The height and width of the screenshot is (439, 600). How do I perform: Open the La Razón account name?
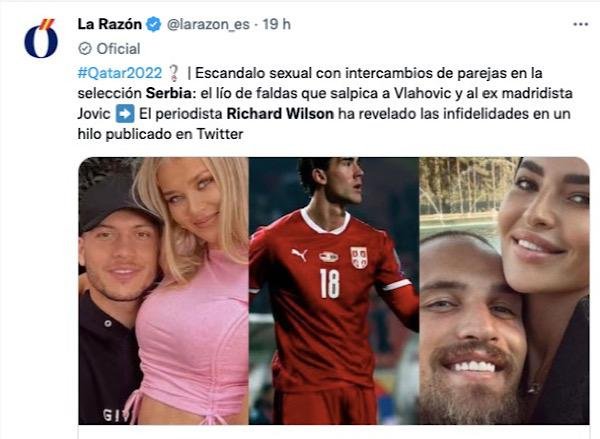tap(109, 24)
